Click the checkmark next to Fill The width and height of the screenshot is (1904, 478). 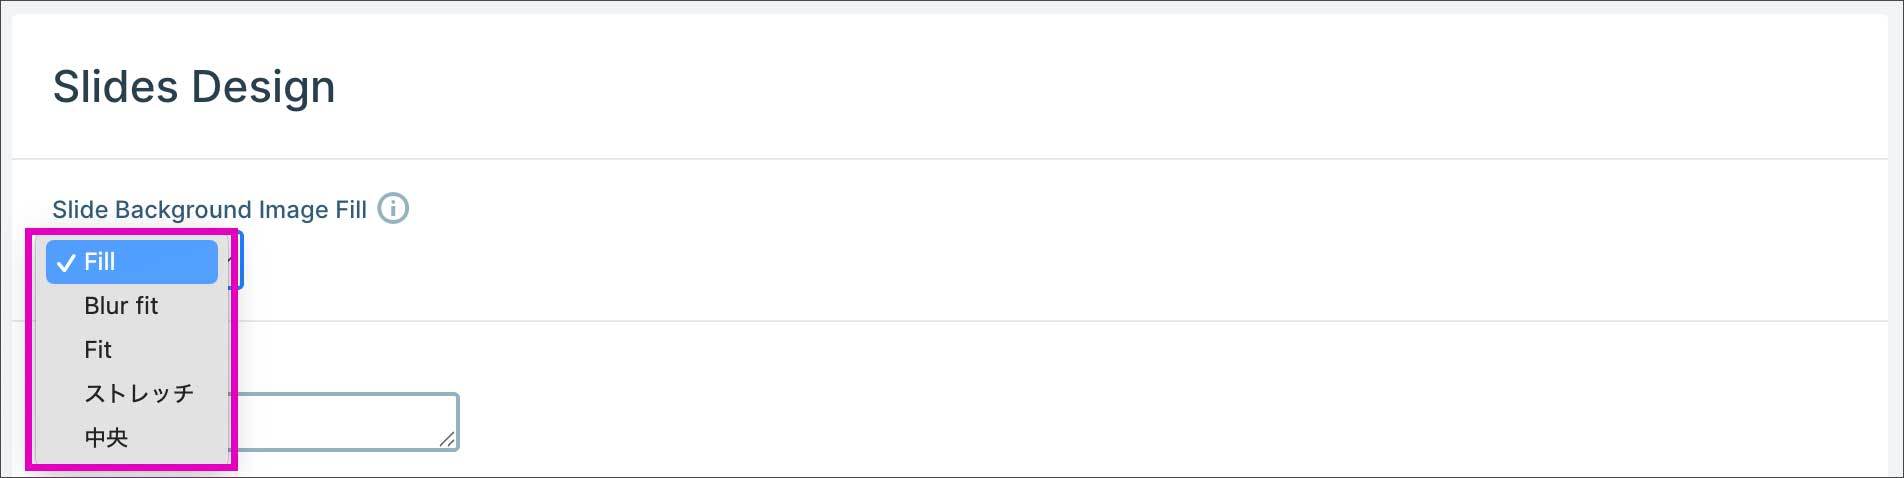click(66, 263)
